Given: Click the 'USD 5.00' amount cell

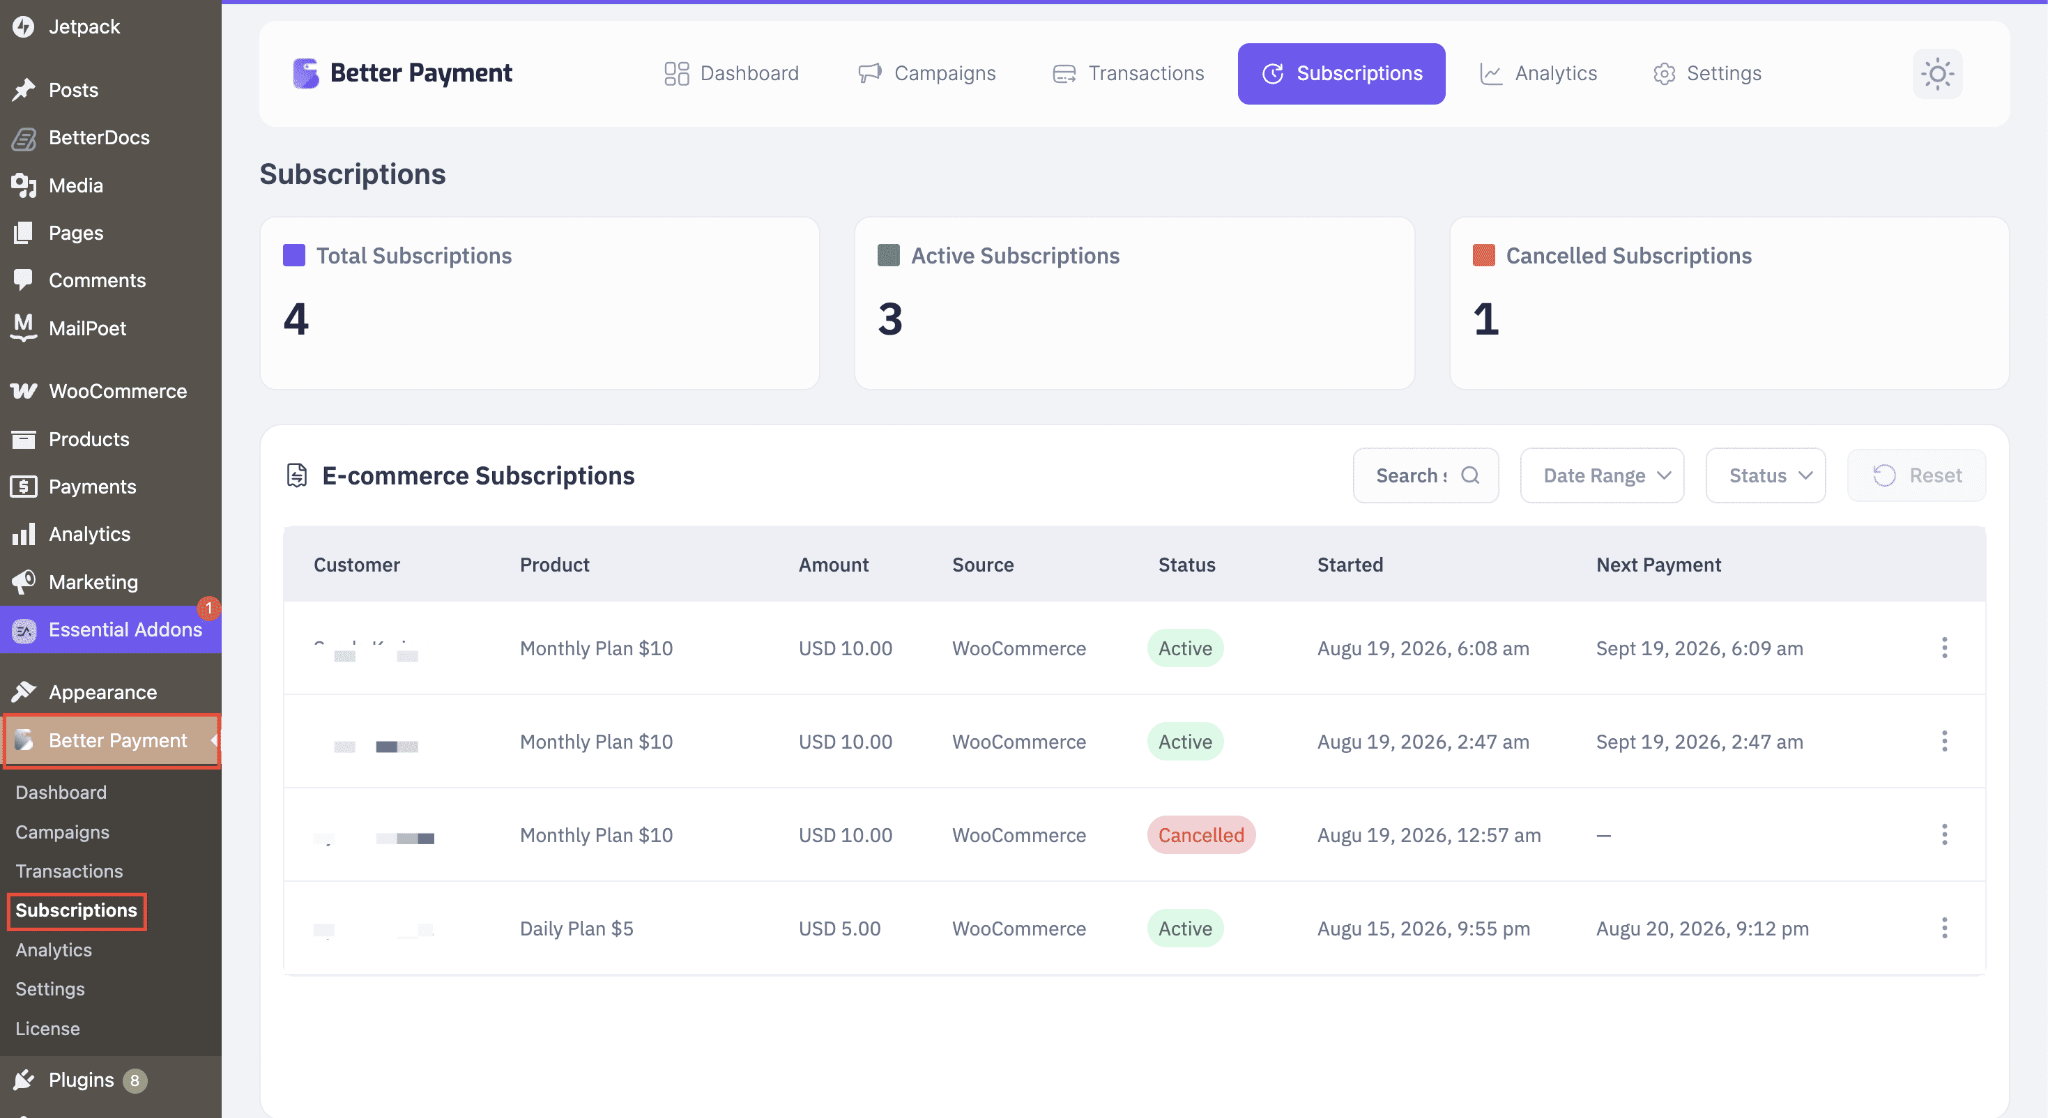Looking at the screenshot, I should 840,929.
